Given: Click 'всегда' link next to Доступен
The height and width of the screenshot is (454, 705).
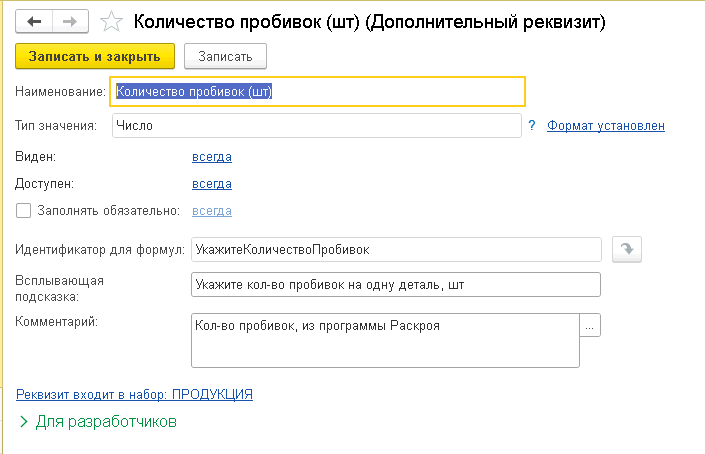Looking at the screenshot, I should [212, 184].
